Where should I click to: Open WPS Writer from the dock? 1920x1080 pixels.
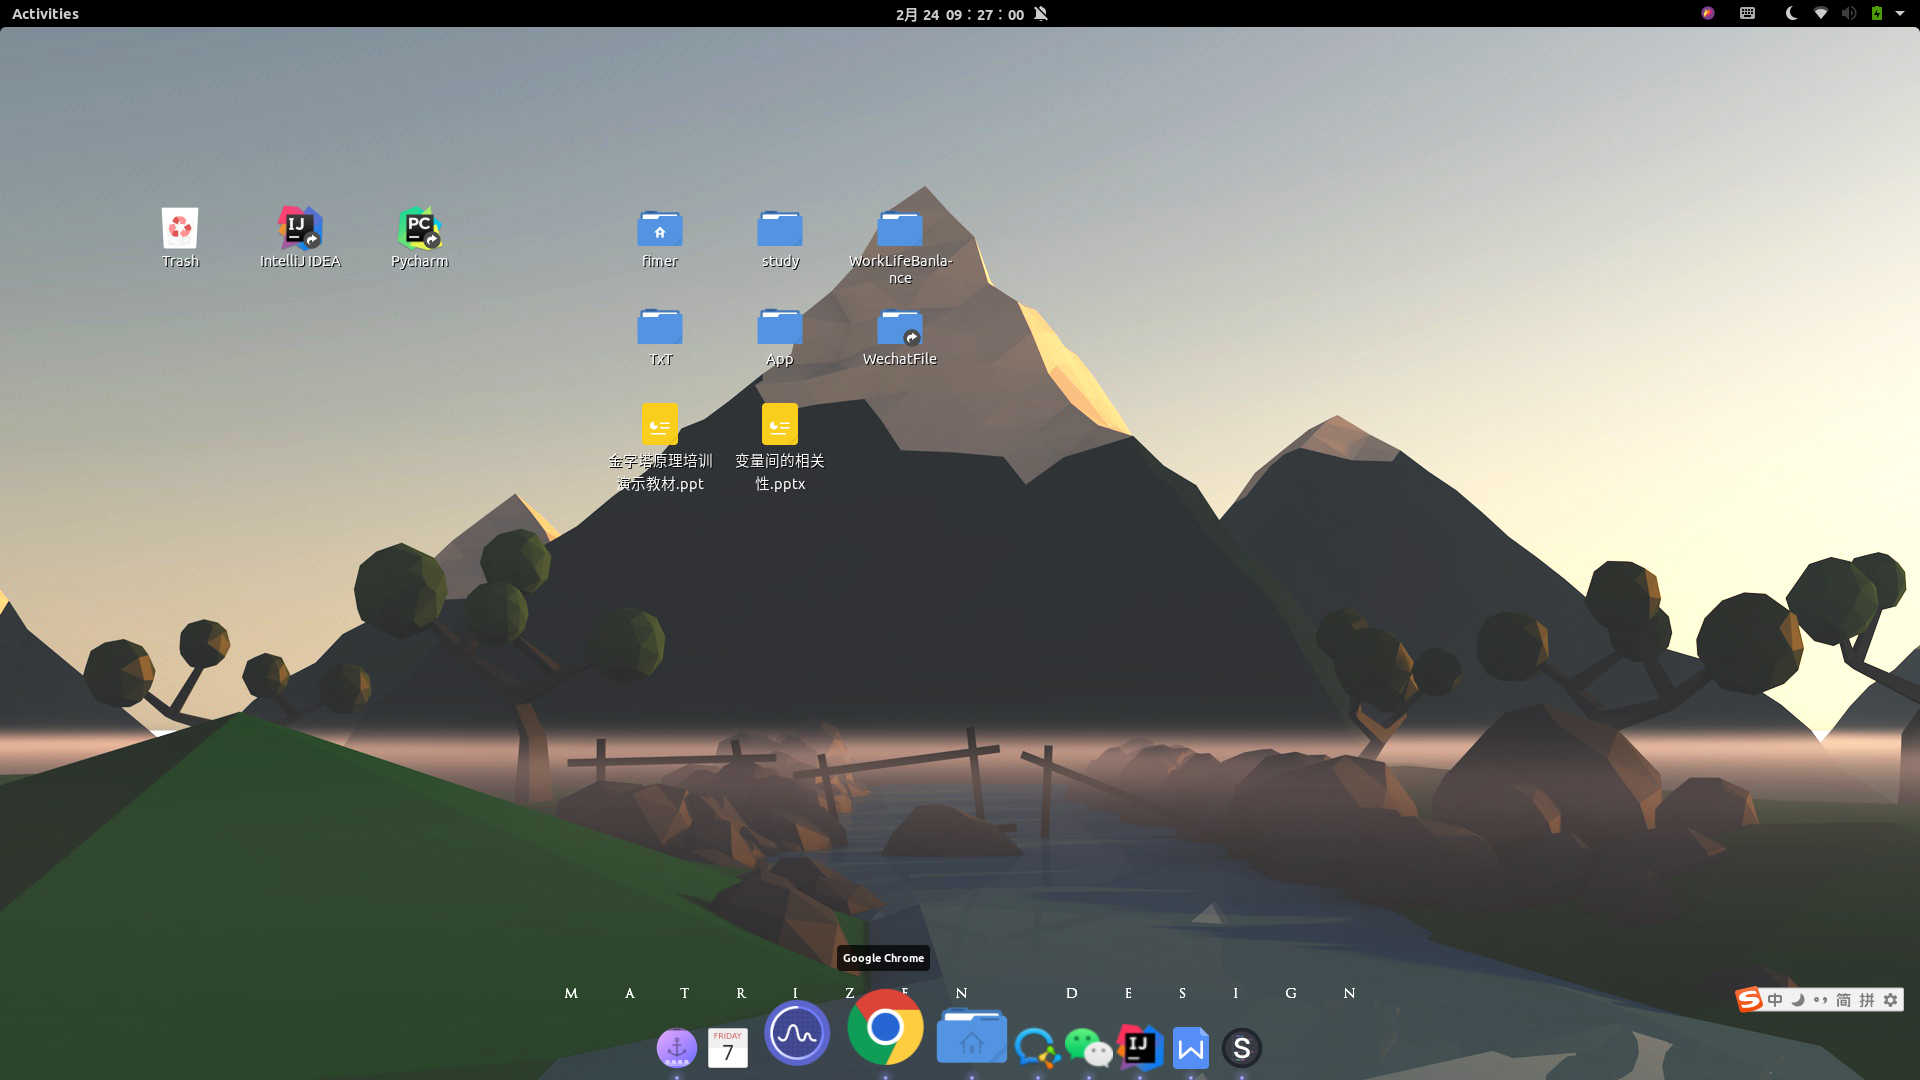[x=1190, y=1048]
